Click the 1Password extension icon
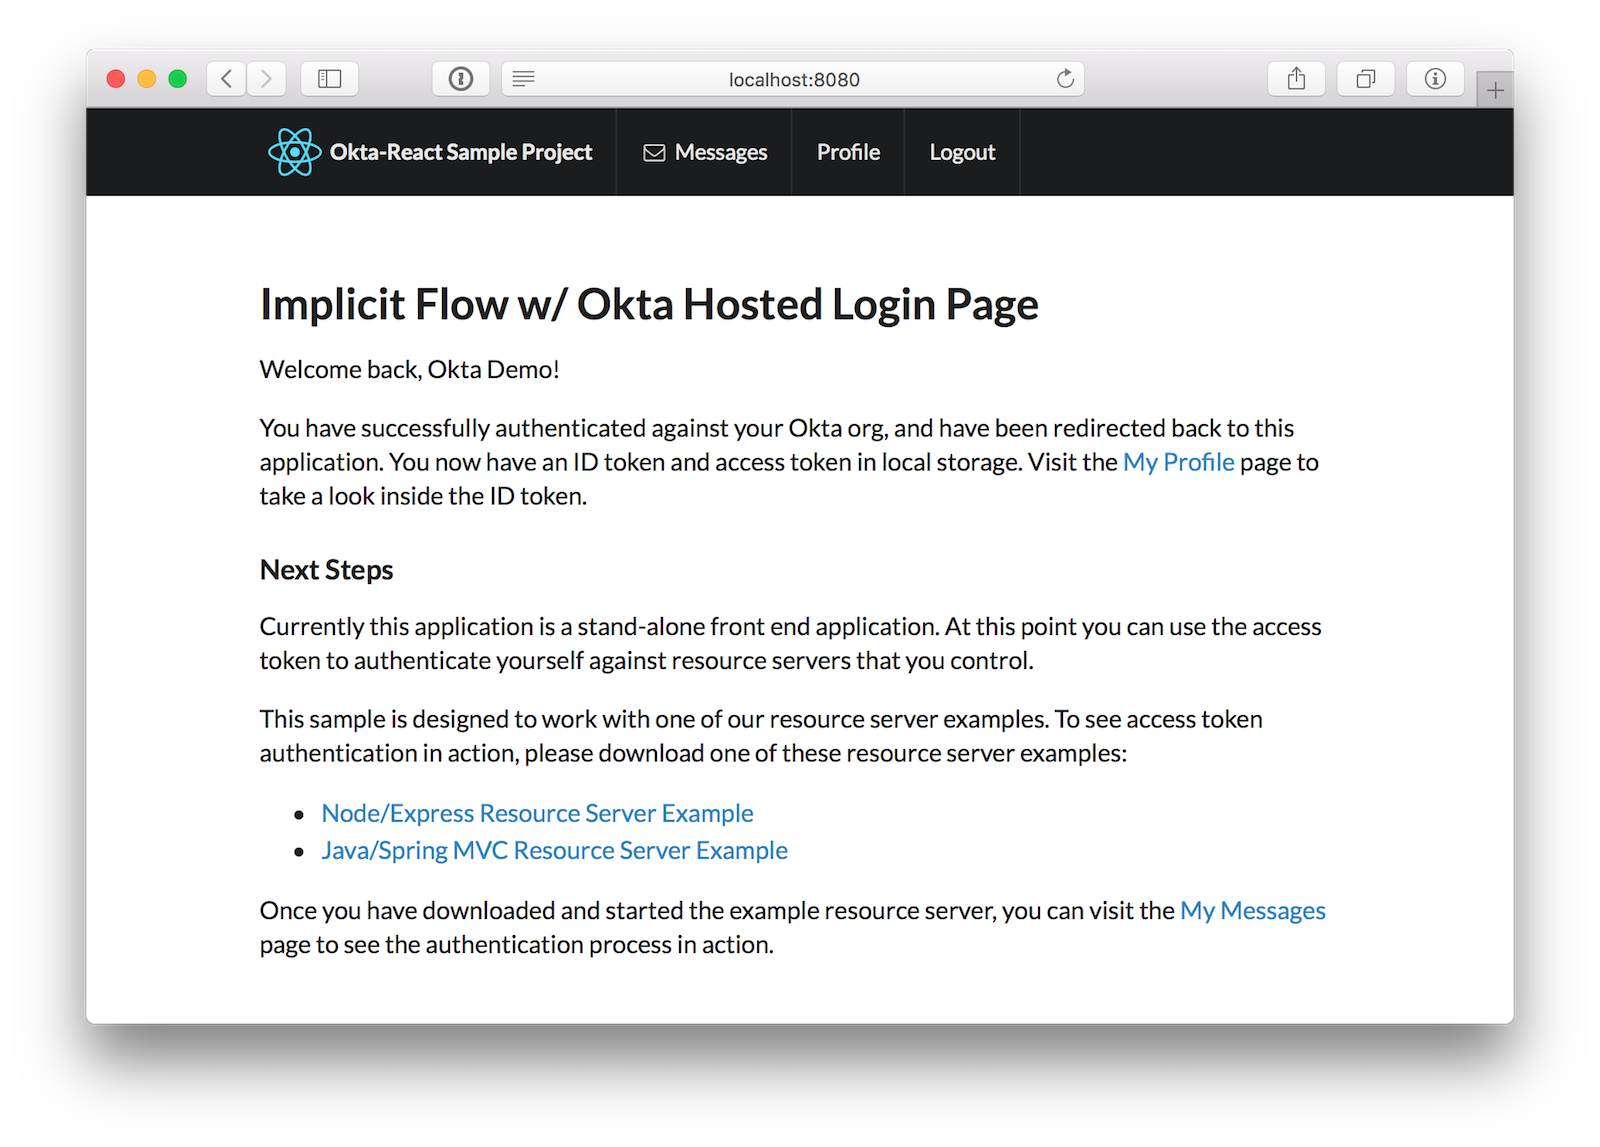Image resolution: width=1600 pixels, height=1147 pixels. coord(461,79)
